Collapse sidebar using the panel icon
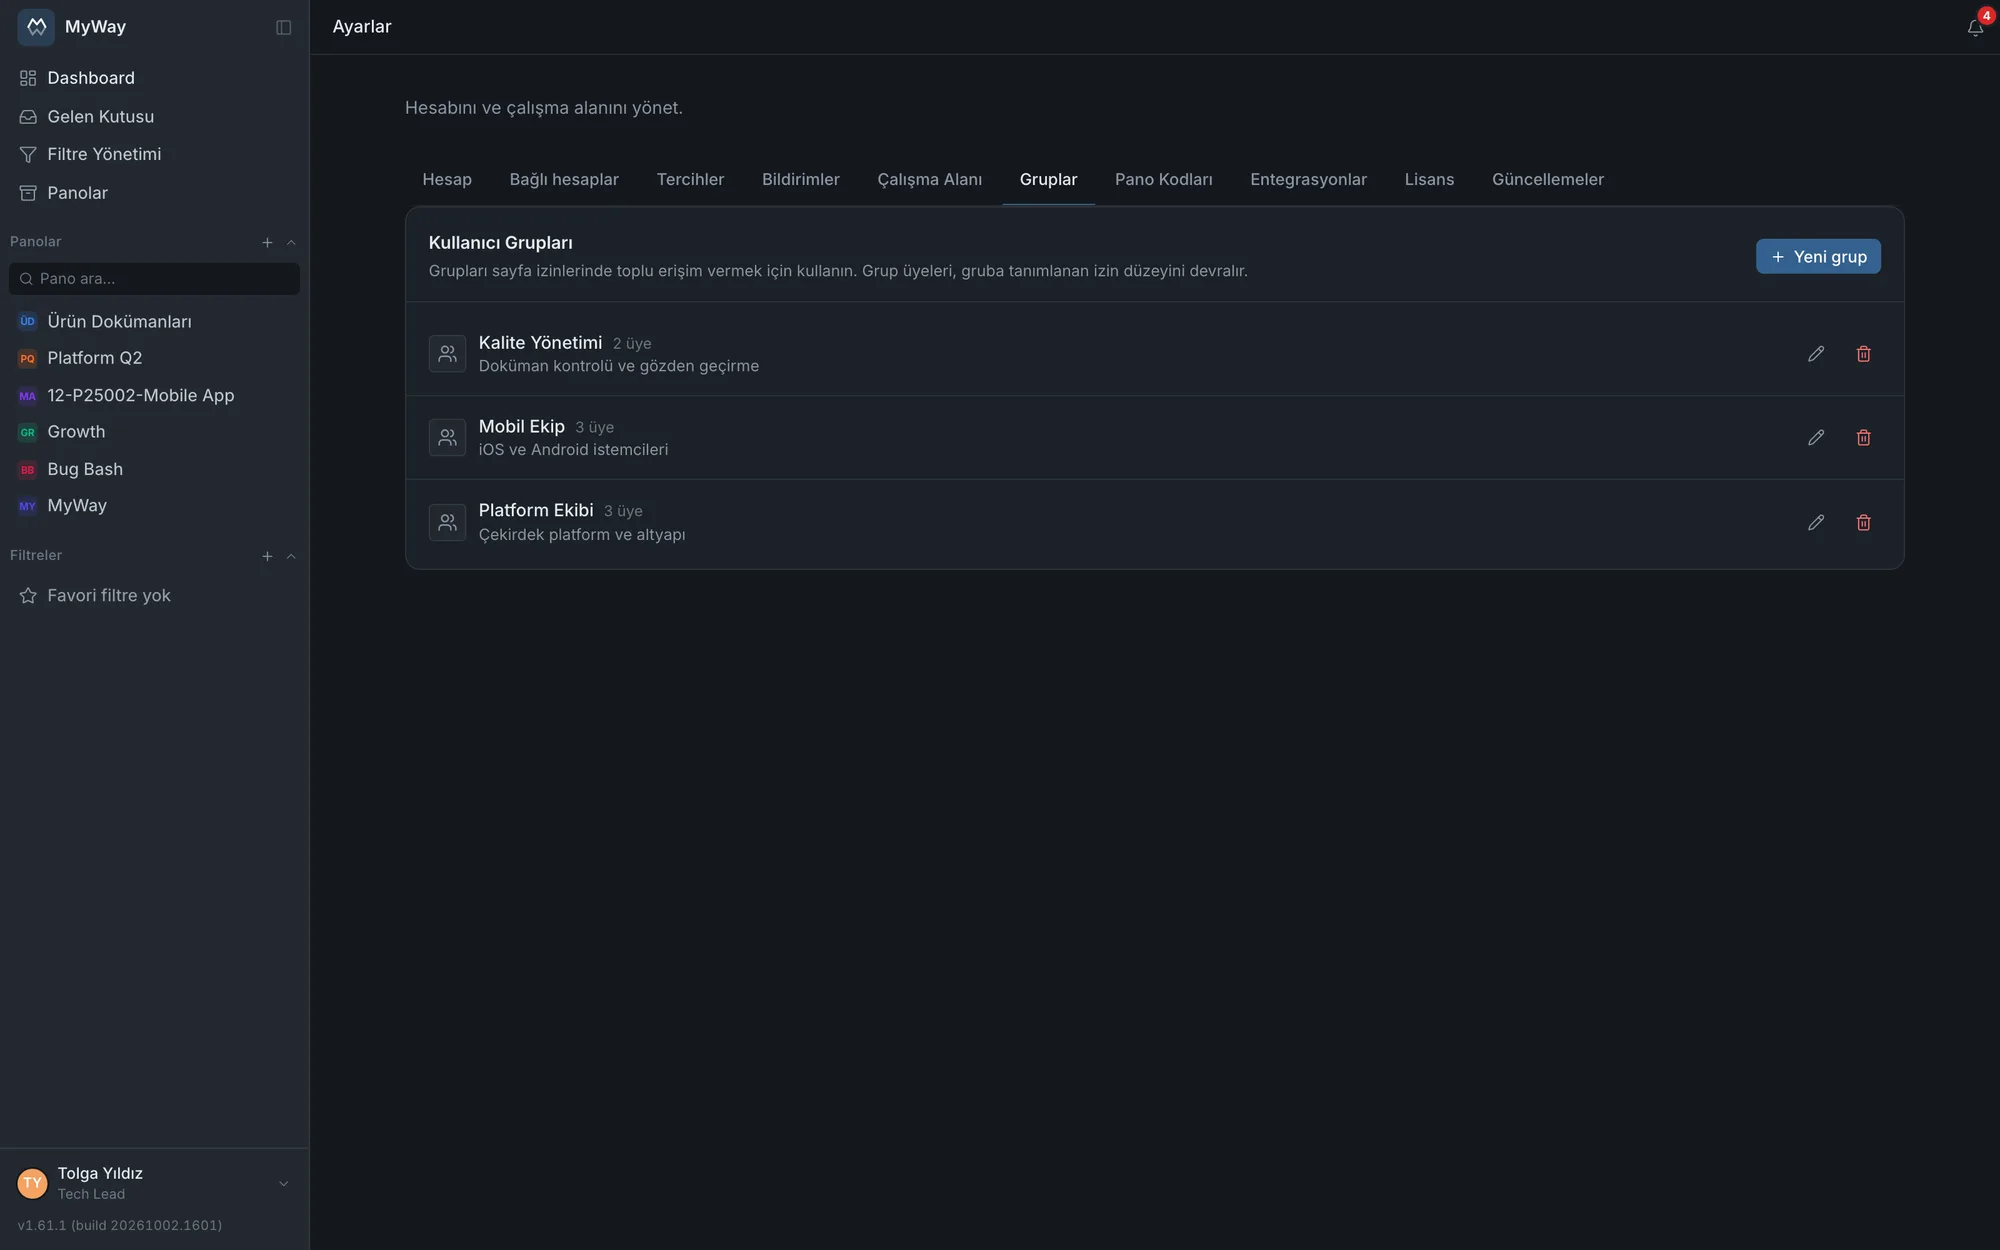2000x1250 pixels. click(284, 27)
